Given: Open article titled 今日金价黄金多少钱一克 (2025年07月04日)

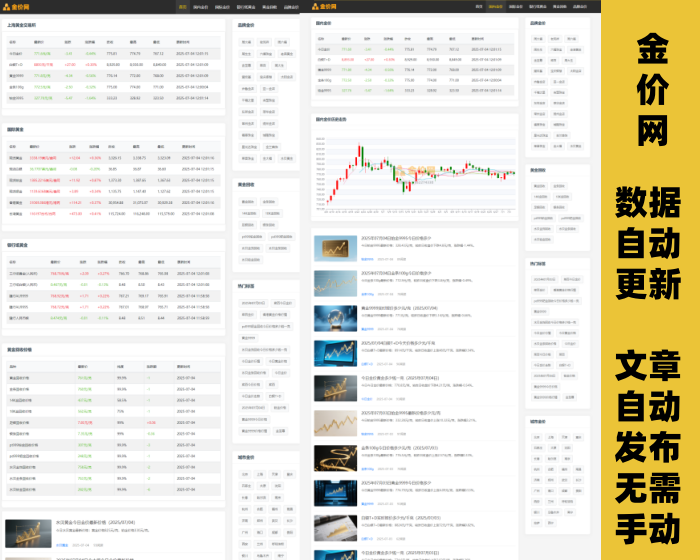Looking at the screenshot, I should tap(398, 377).
